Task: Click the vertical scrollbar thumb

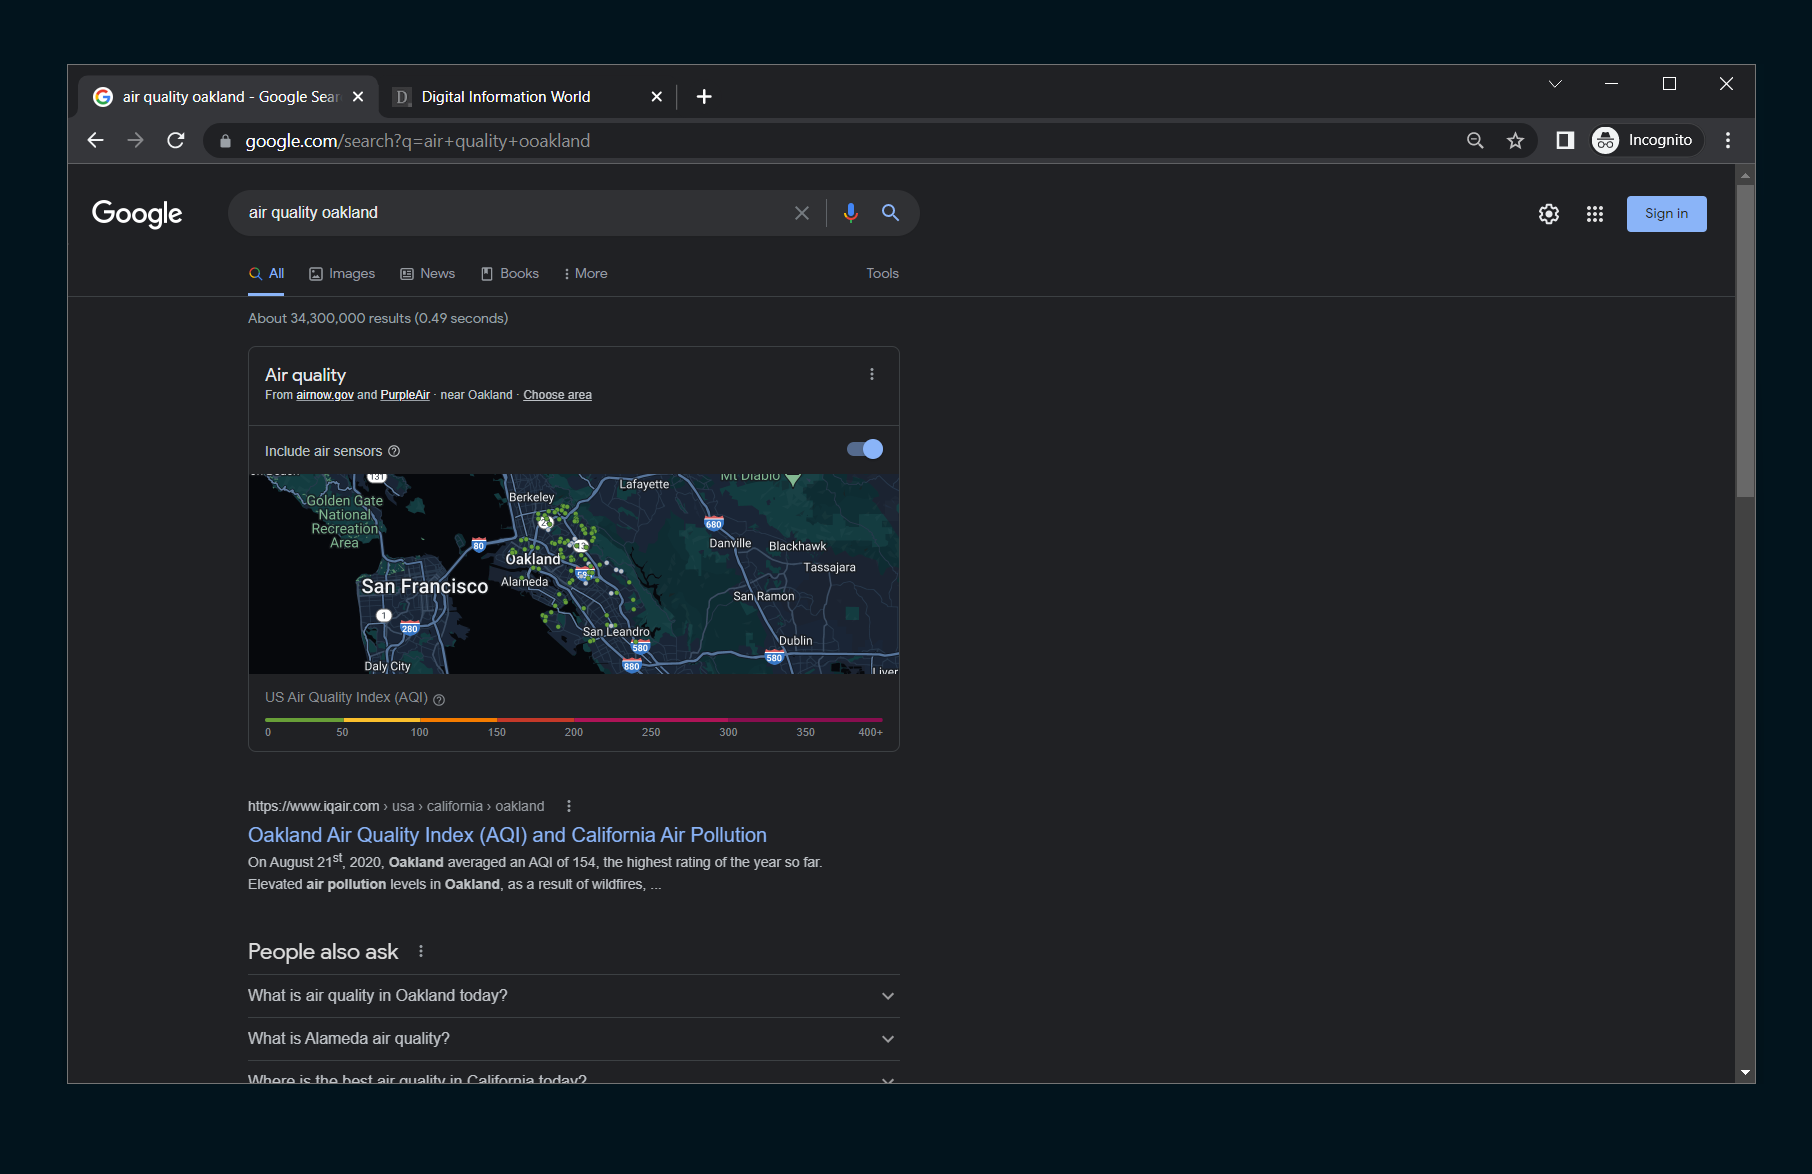Action: point(1745,340)
